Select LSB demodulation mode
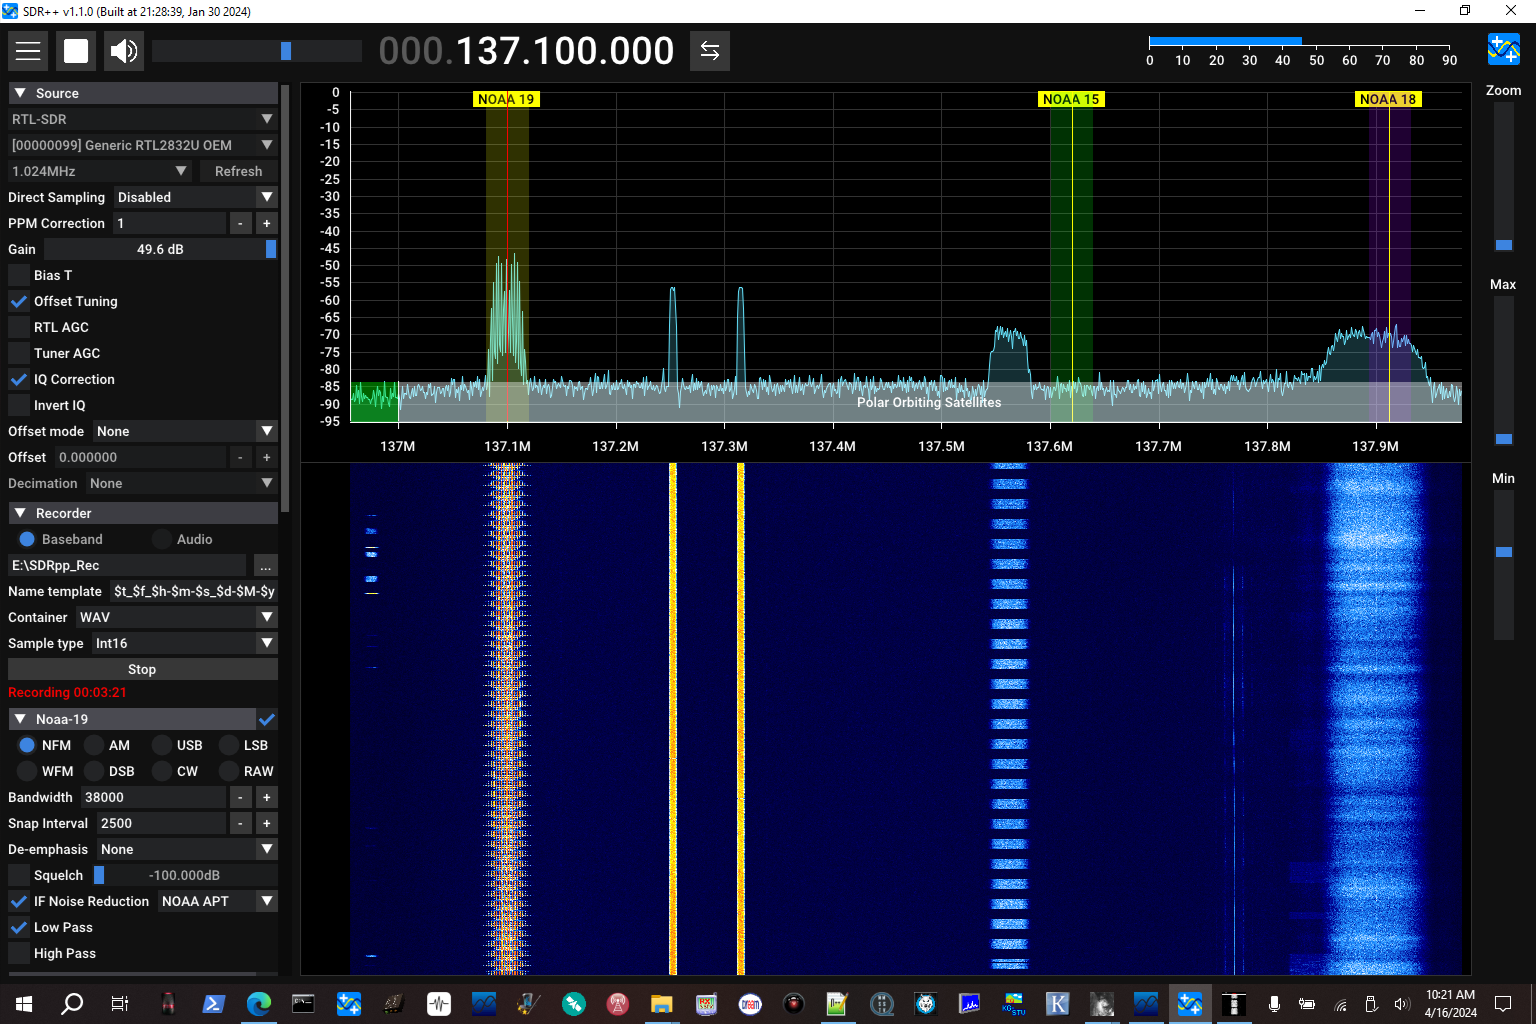This screenshot has height=1024, width=1536. click(229, 745)
